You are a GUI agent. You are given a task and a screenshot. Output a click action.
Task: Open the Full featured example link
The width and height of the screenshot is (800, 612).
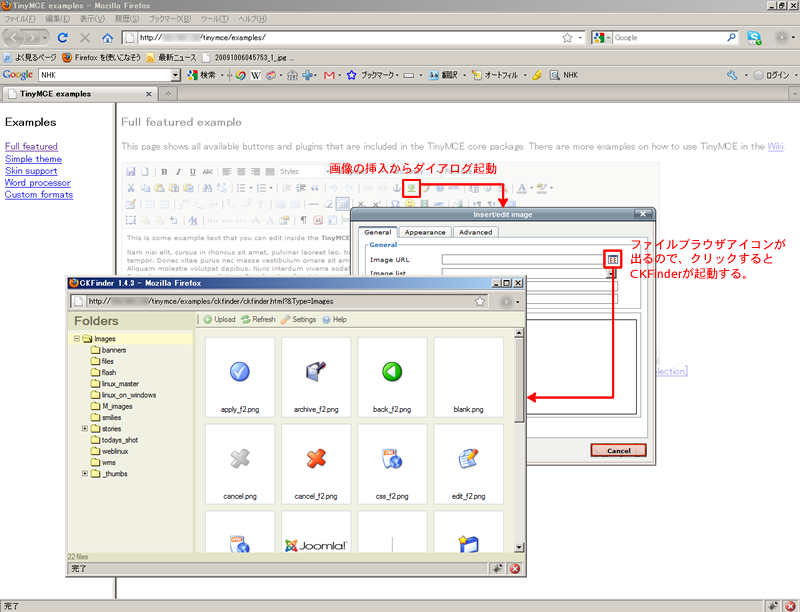31,146
